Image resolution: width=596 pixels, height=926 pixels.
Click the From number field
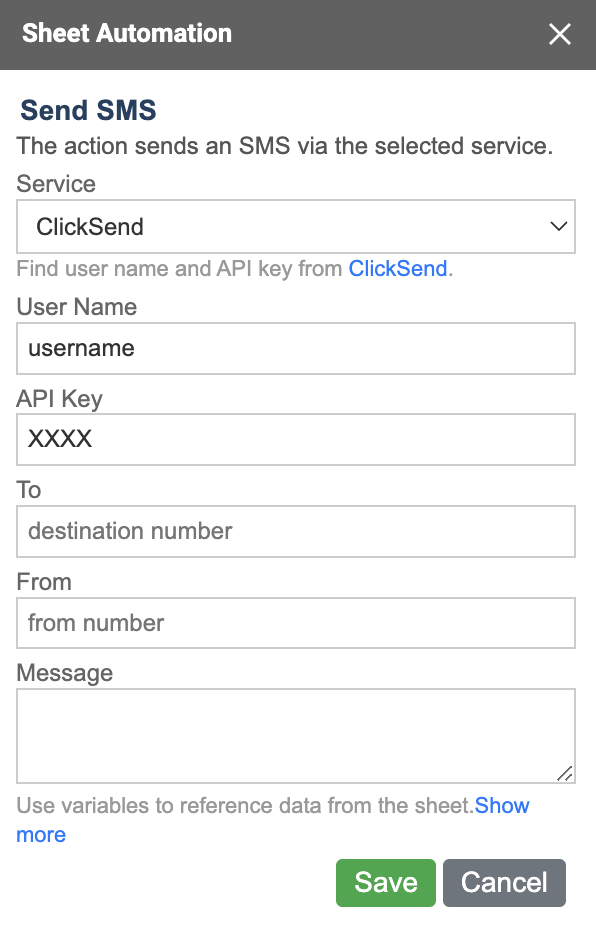296,623
